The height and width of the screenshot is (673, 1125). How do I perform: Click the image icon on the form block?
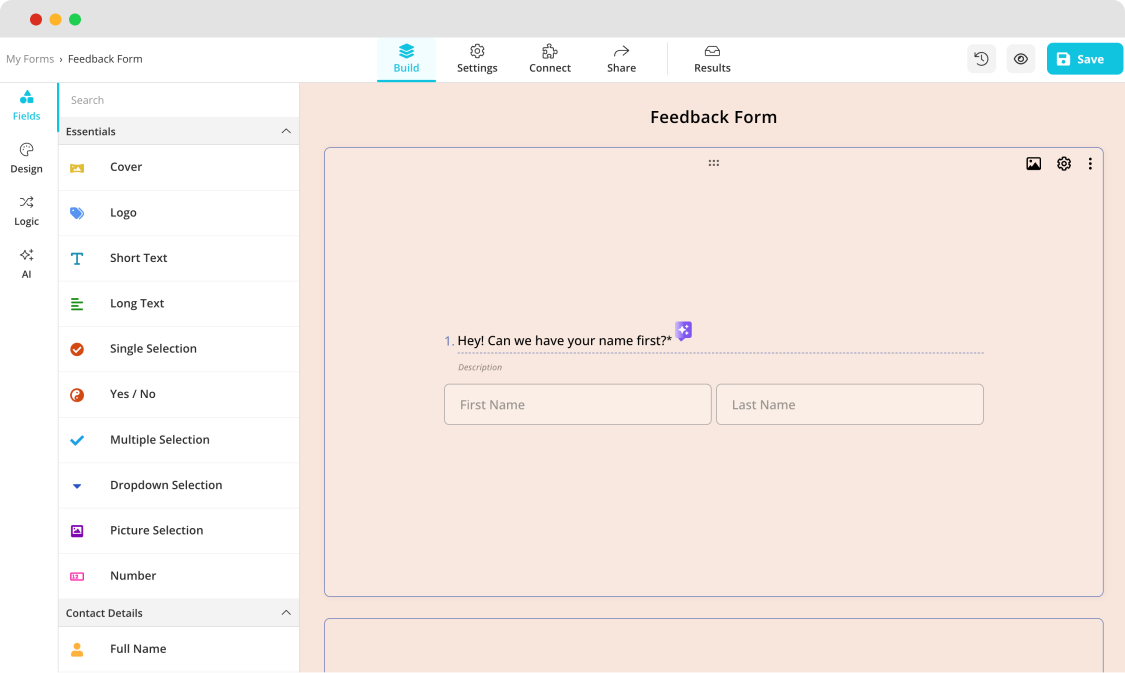[x=1033, y=163]
